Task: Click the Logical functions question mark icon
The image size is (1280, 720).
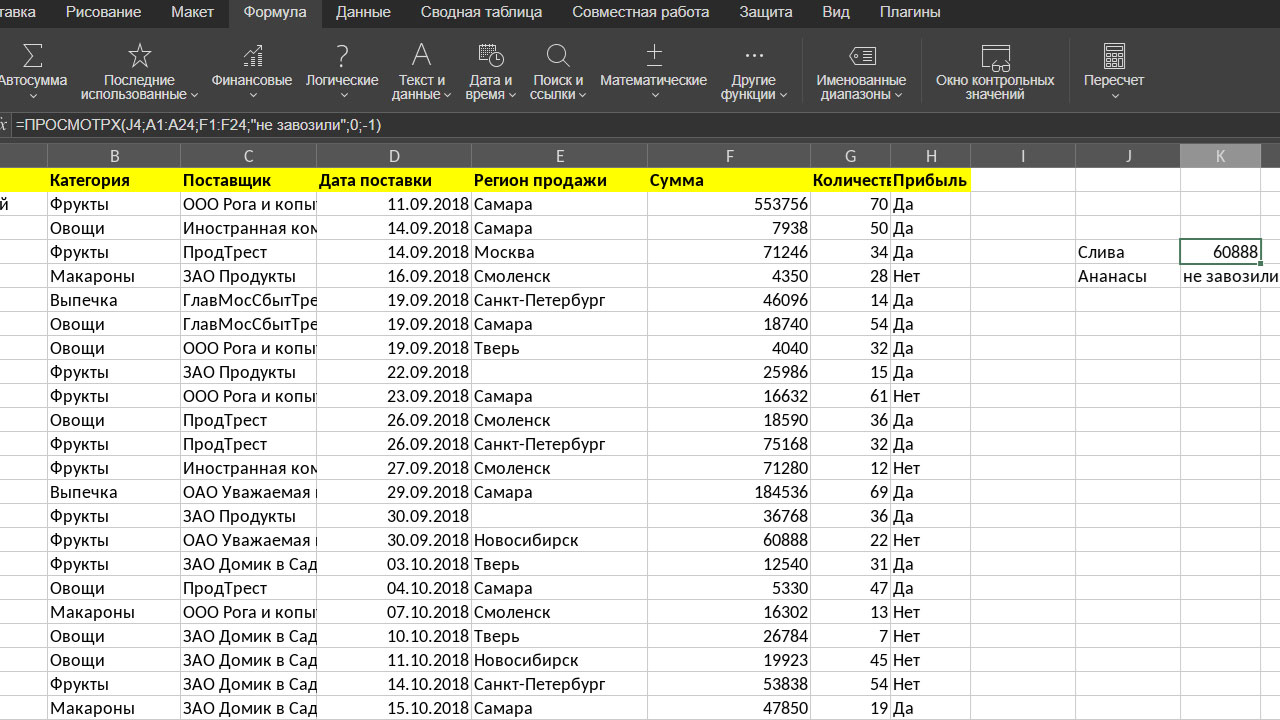Action: 342,55
